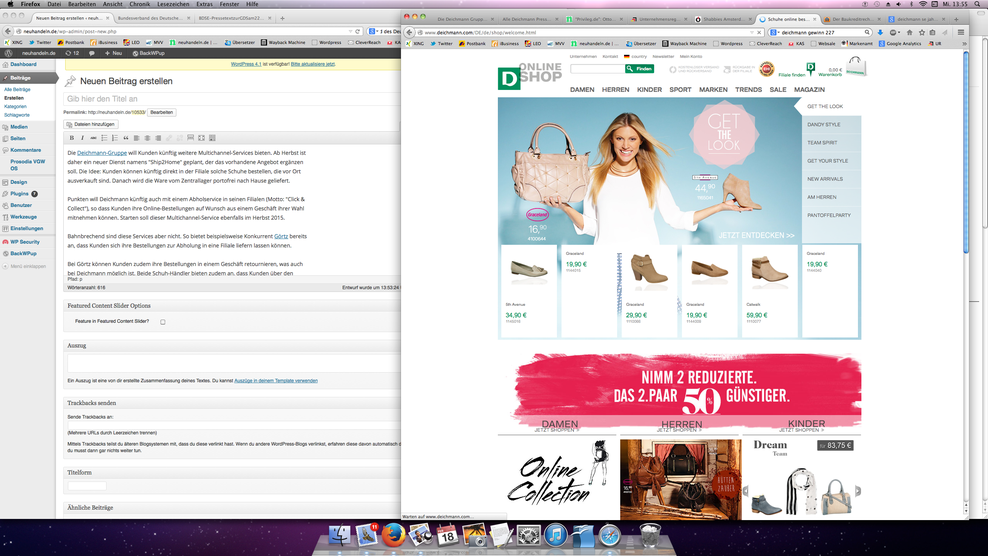Open Deichmann Warenkorb shopping bag
The image size is (988, 556).
click(856, 66)
